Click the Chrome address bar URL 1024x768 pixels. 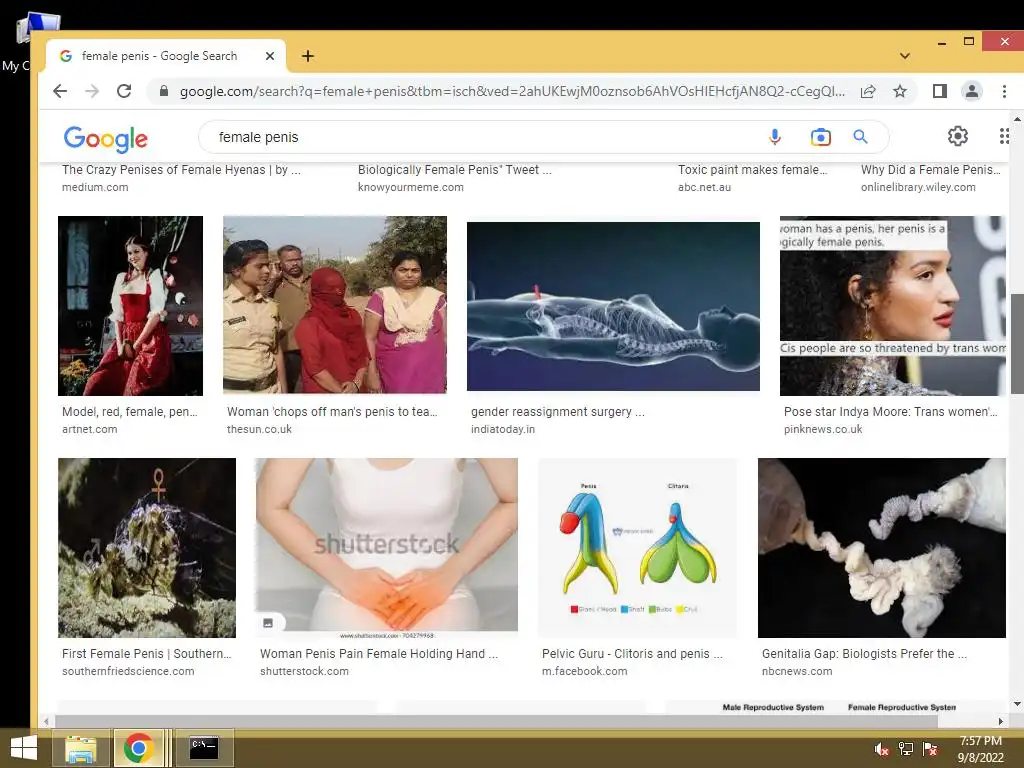pos(512,91)
